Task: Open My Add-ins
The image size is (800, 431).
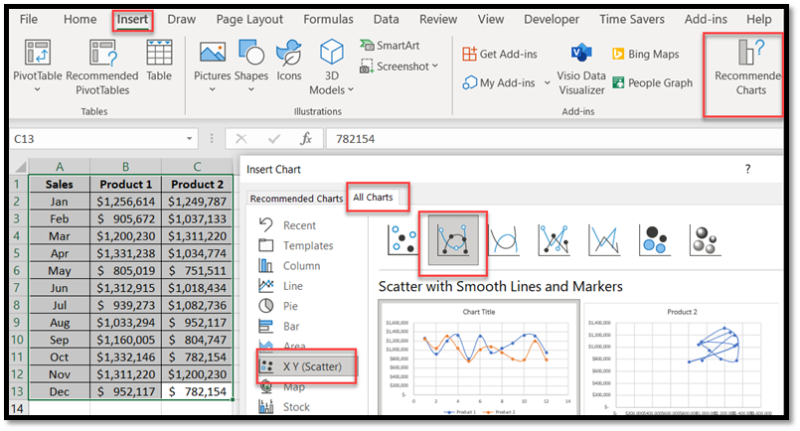Action: pos(499,83)
